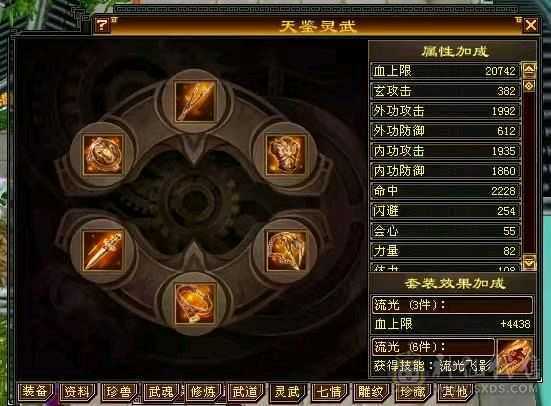The image size is (551, 406).
Task: Select the golden bracelet slot icon
Action: [195, 304]
